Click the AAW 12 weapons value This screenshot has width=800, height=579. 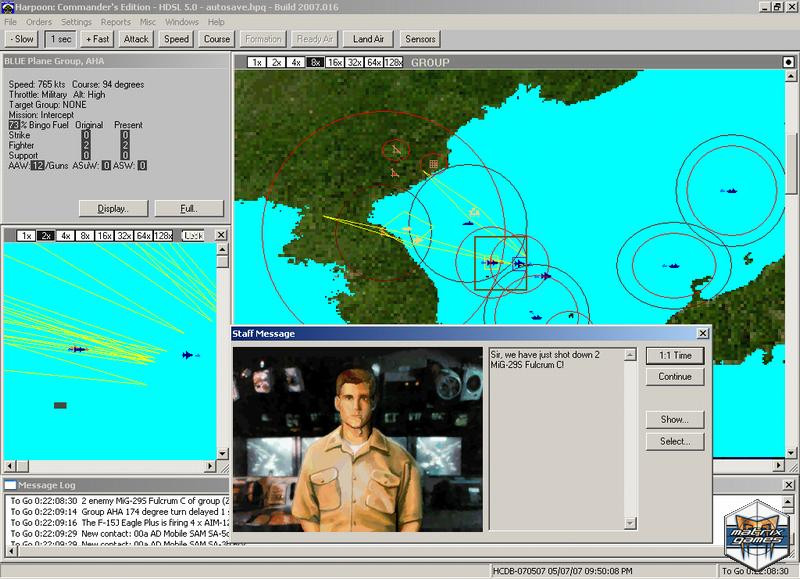(37, 165)
